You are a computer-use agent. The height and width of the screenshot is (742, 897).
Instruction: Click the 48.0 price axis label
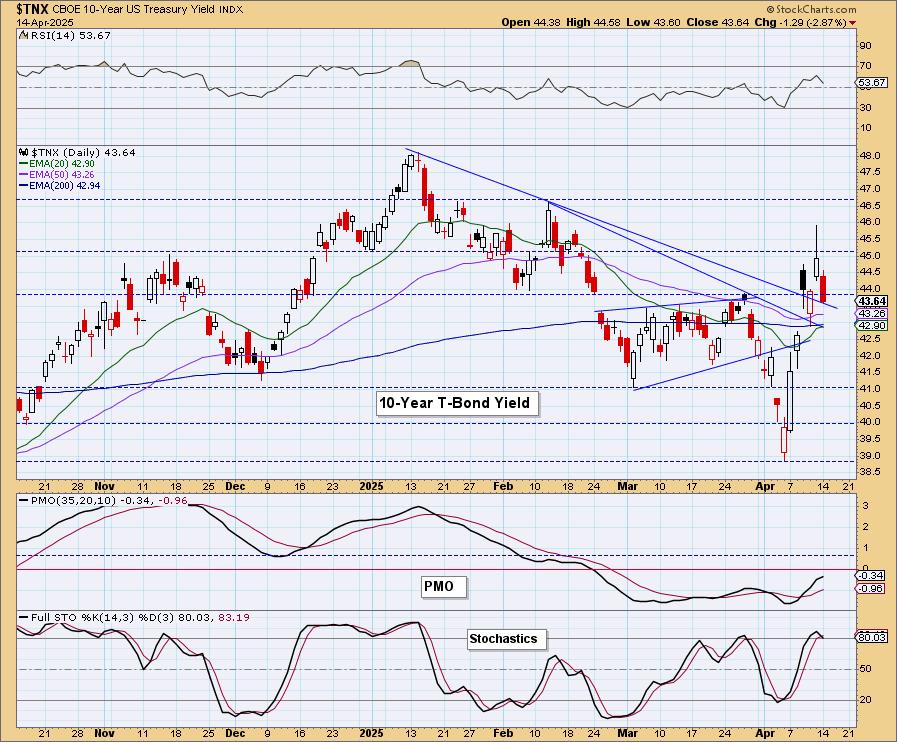[x=872, y=156]
